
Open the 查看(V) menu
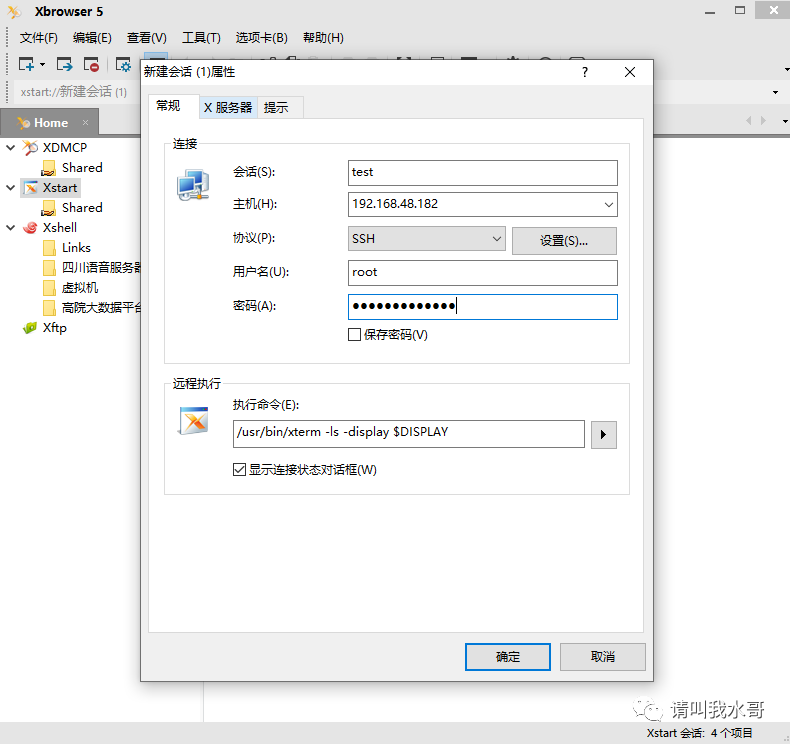tap(147, 38)
